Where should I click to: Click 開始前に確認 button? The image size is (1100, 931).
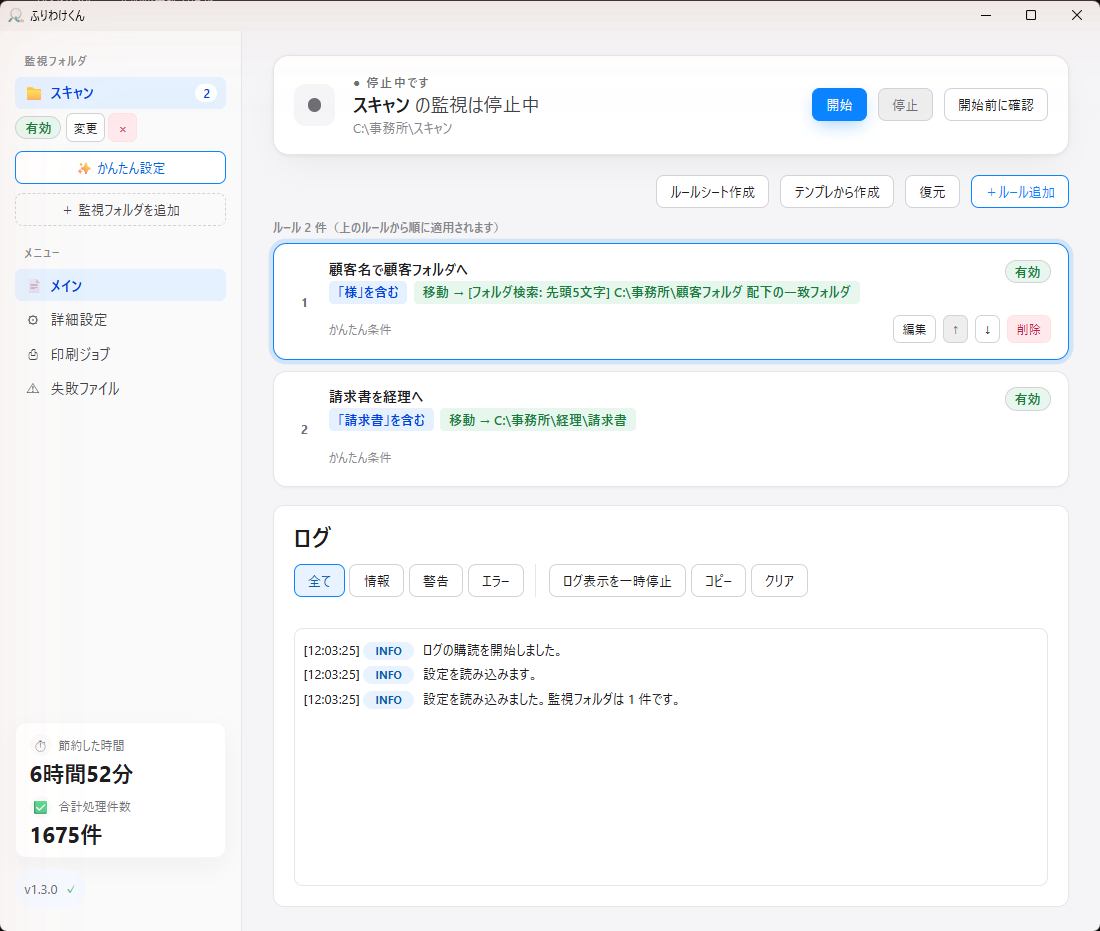(995, 105)
